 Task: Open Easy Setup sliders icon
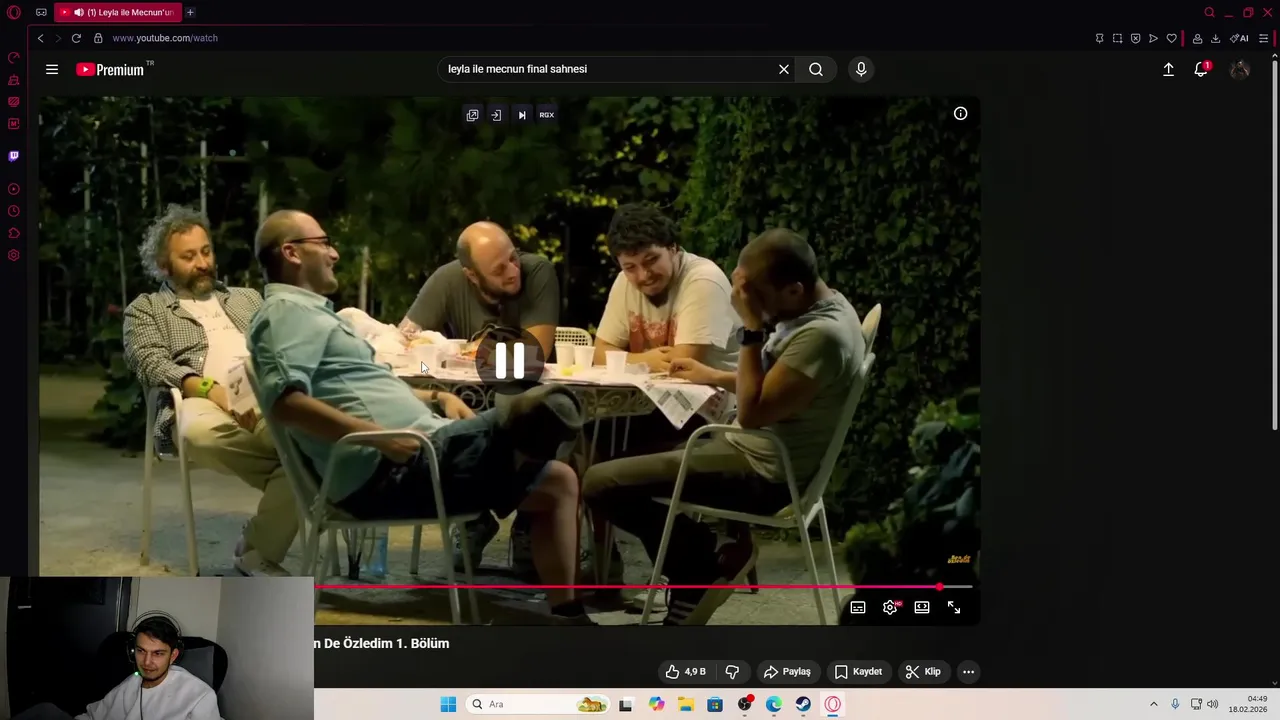[x=1263, y=38]
